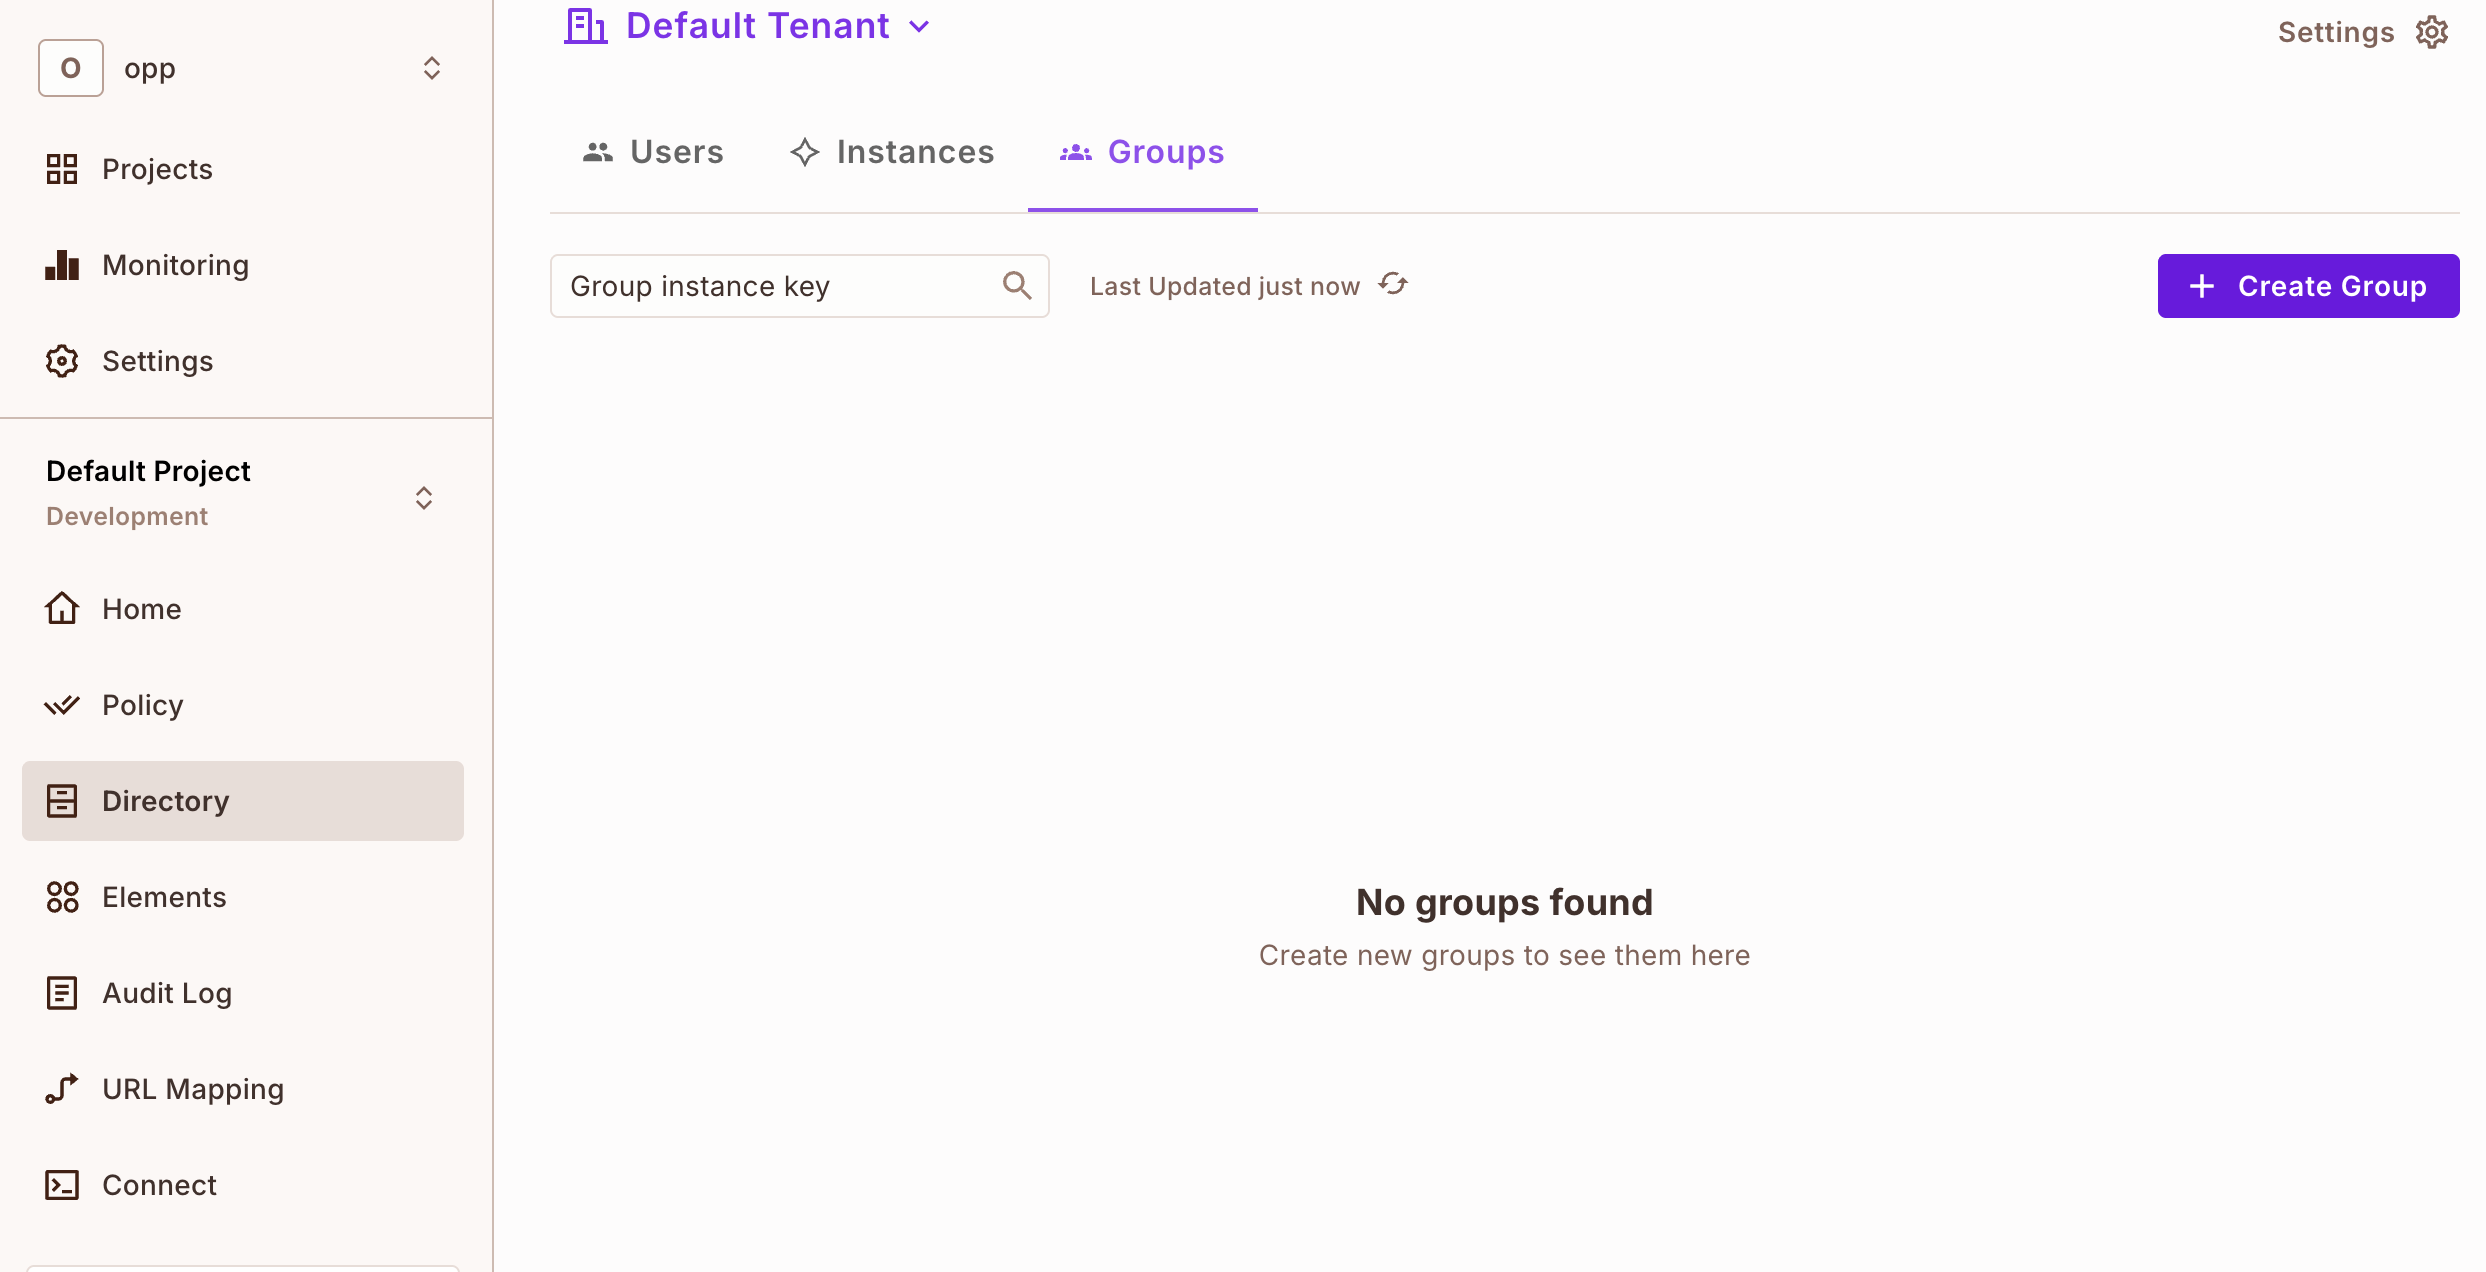Open the Audit Log view
The width and height of the screenshot is (2486, 1272).
click(167, 992)
